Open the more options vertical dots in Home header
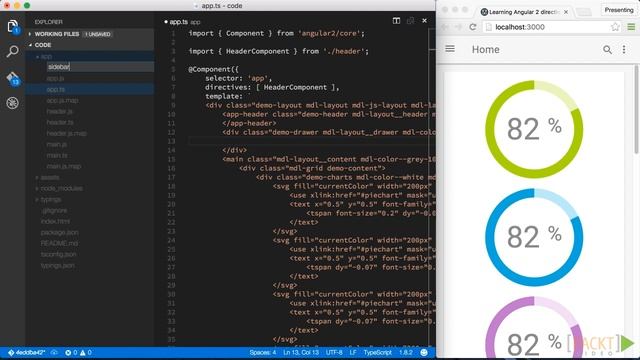 point(624,50)
